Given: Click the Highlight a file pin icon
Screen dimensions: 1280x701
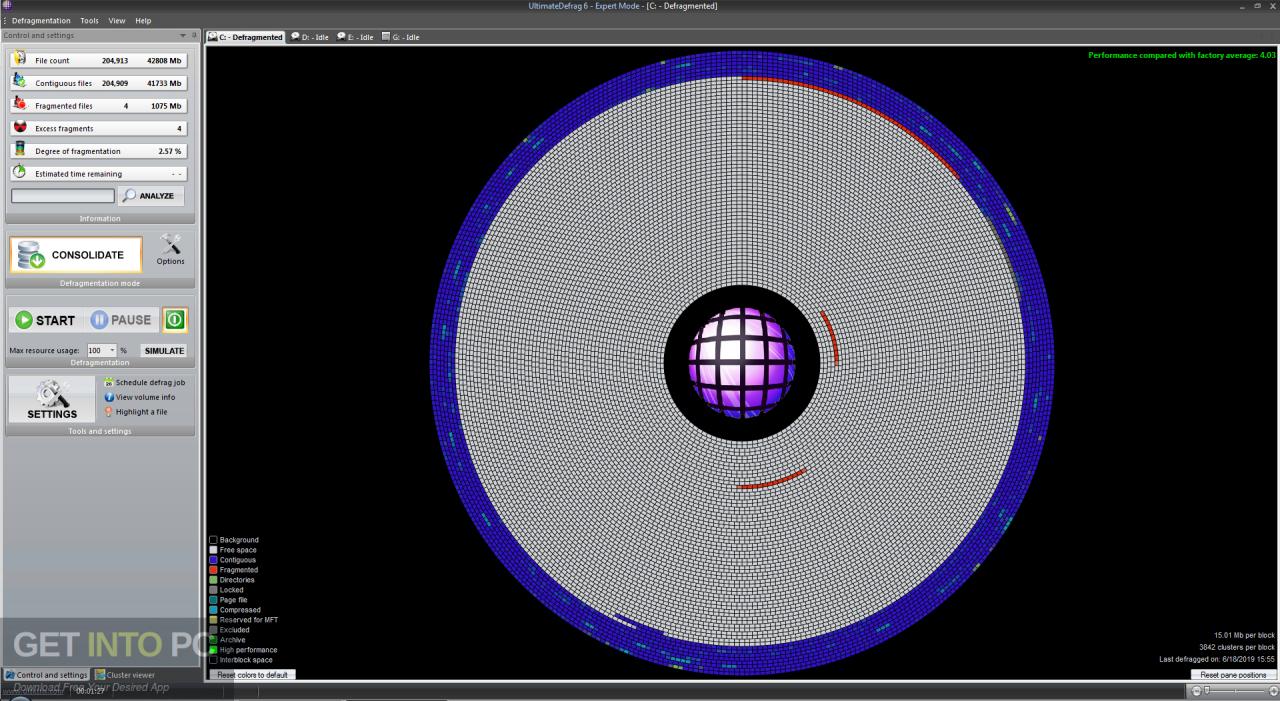Looking at the screenshot, I should click(x=109, y=411).
